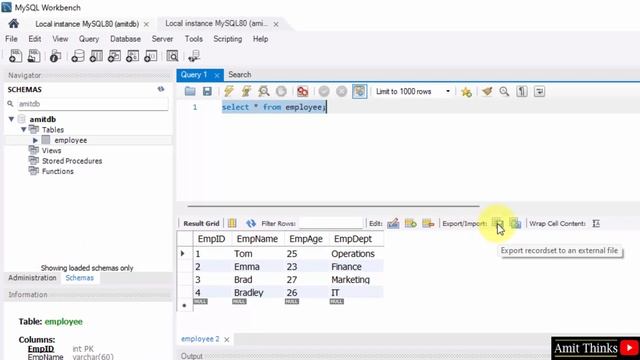
Task: Go to the Workbench home screen icon
Action: click(13, 24)
